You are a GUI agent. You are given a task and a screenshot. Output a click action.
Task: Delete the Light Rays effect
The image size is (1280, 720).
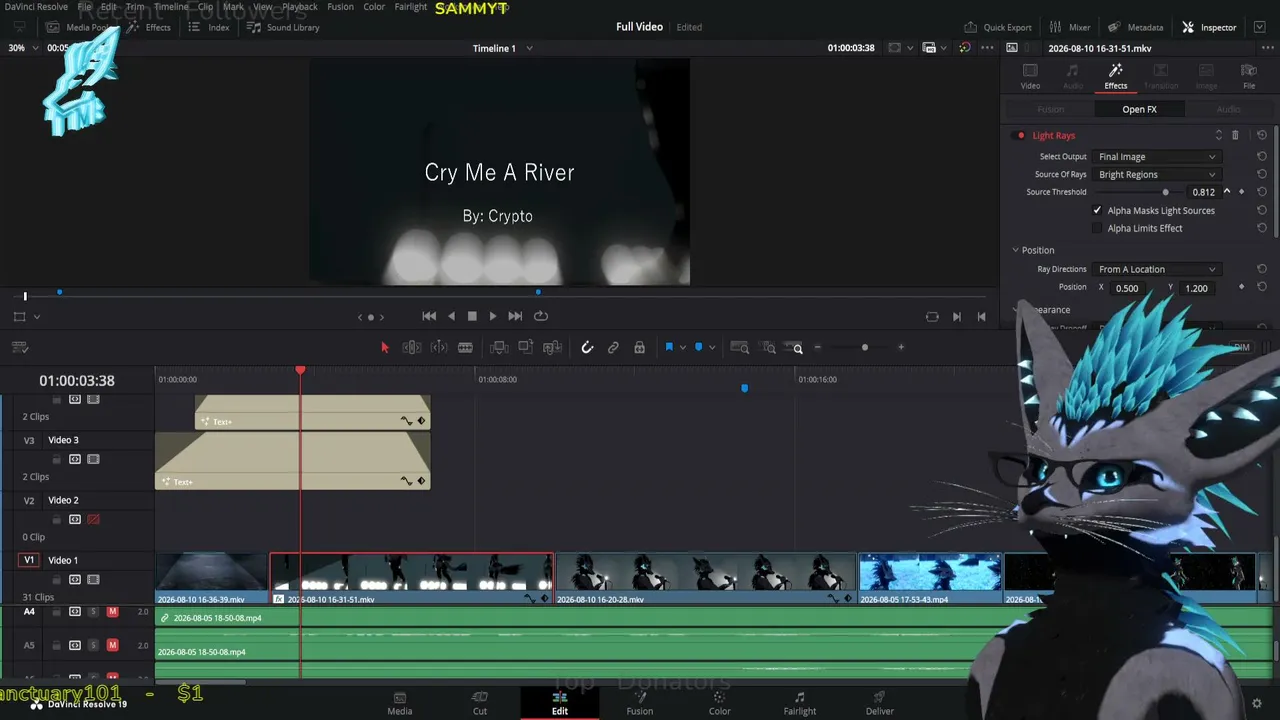click(x=1235, y=135)
